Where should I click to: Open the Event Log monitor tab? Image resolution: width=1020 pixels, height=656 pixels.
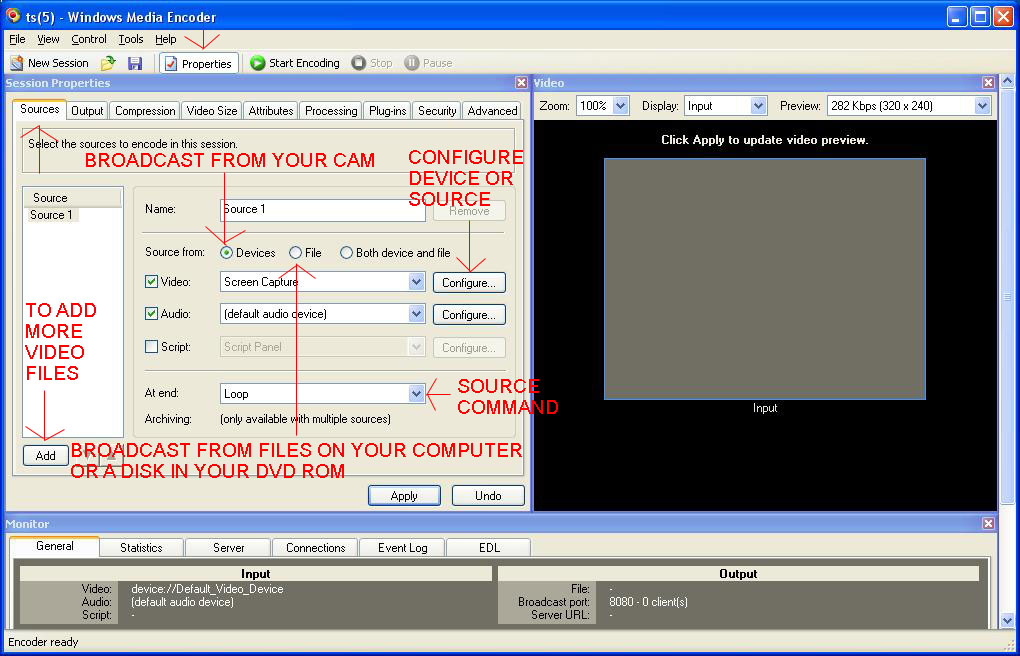coord(403,547)
